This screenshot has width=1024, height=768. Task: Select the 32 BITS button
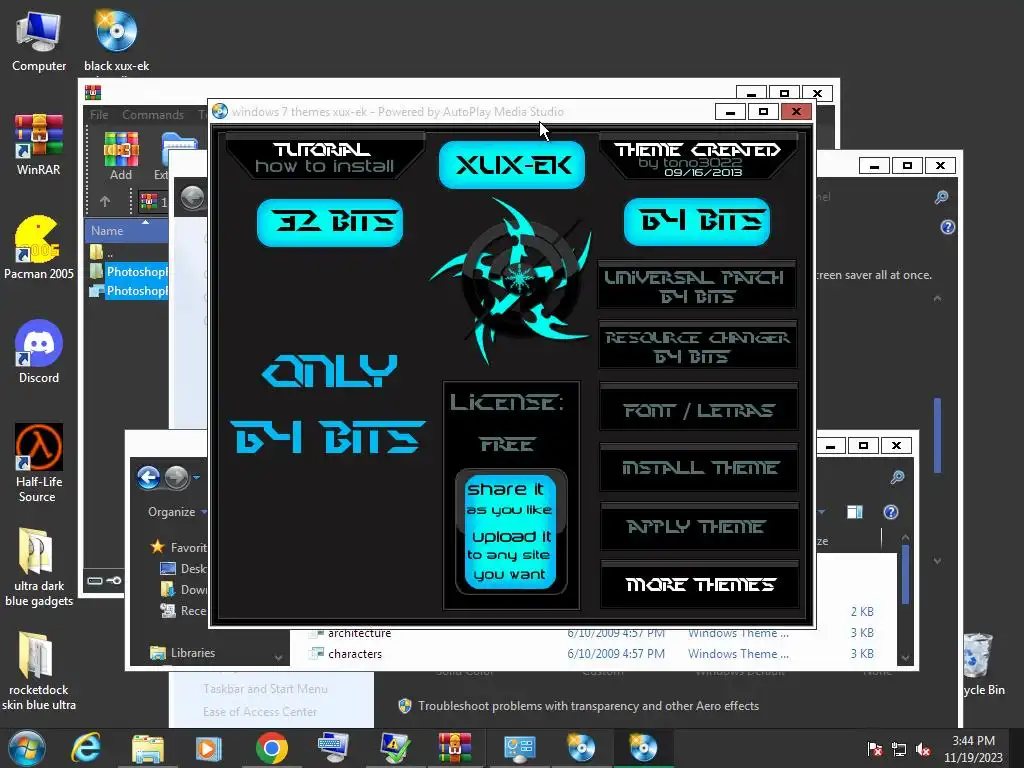[x=330, y=223]
